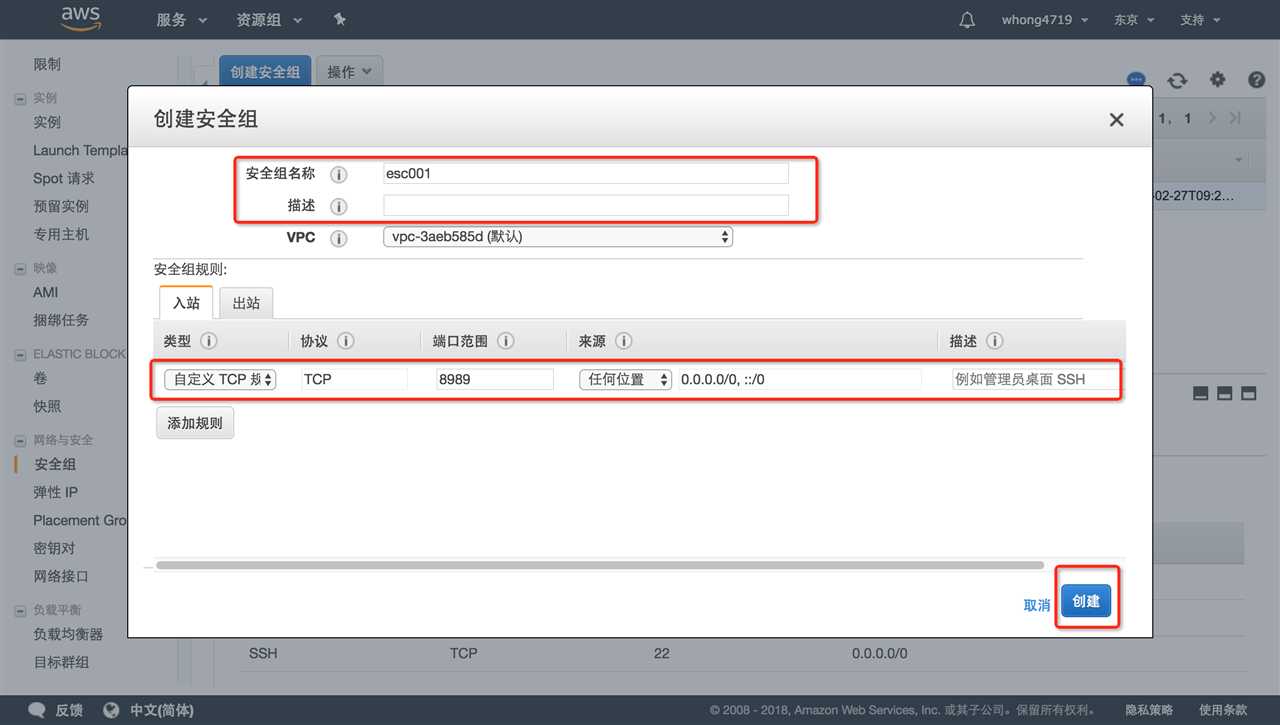Open 网络接口 in the sidebar
Screen dimensions: 1280x725
pyautogui.click(x=61, y=576)
